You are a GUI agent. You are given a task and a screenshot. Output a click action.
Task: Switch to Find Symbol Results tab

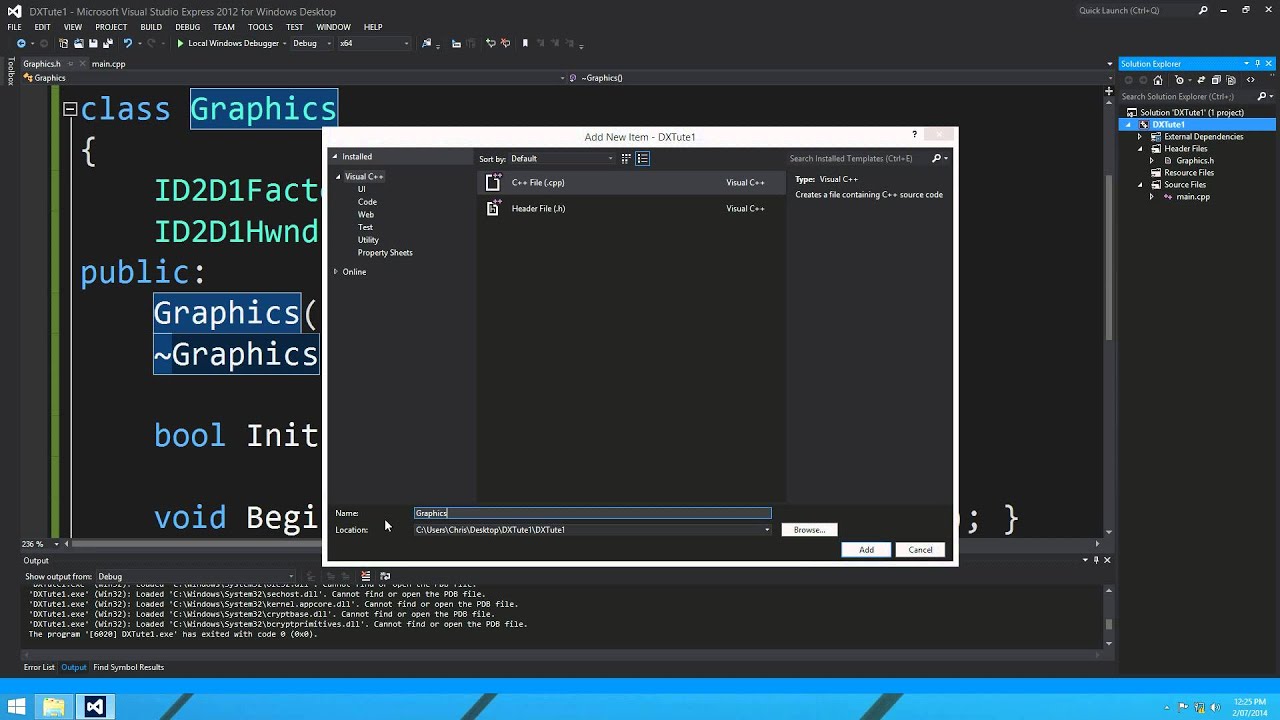[x=128, y=667]
